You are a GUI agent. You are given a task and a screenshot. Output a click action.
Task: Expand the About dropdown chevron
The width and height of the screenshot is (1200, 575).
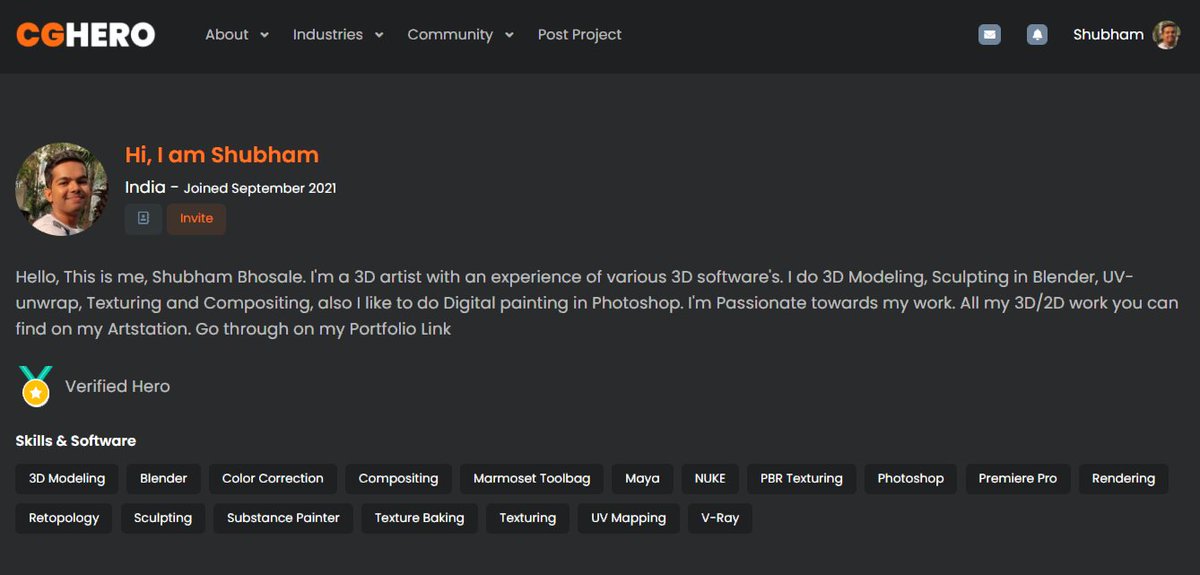[x=264, y=35]
